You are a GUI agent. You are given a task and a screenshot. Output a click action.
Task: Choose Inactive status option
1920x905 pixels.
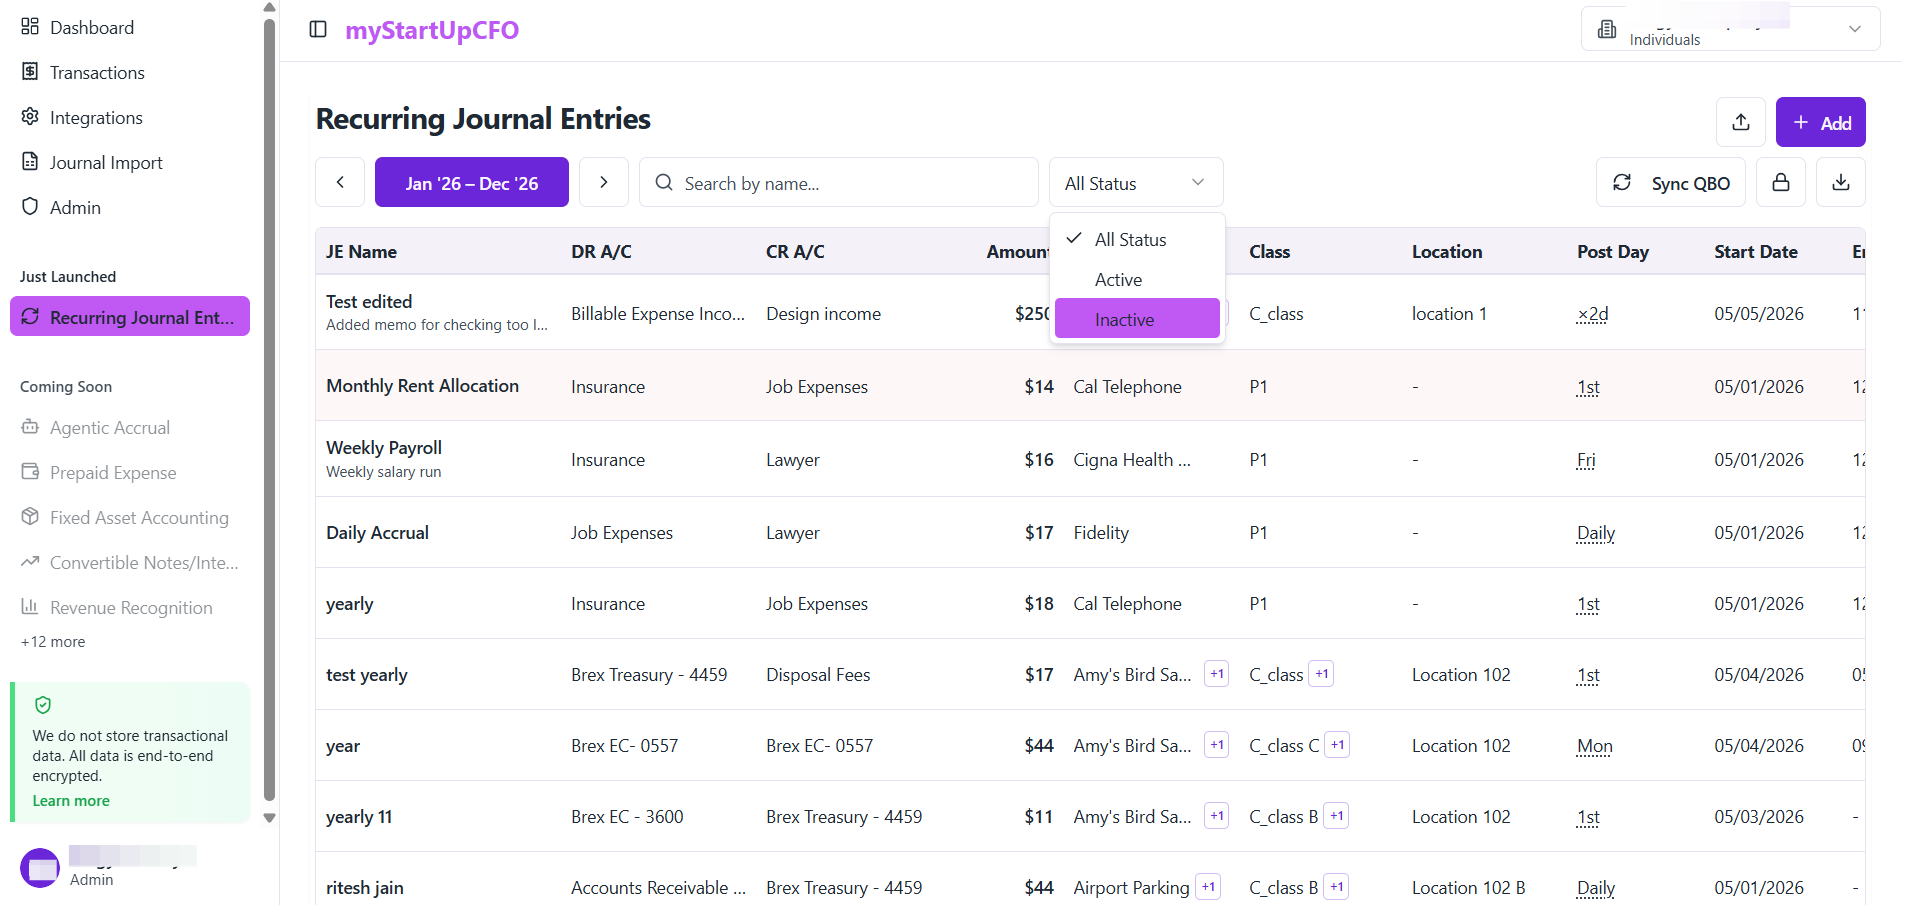1137,319
